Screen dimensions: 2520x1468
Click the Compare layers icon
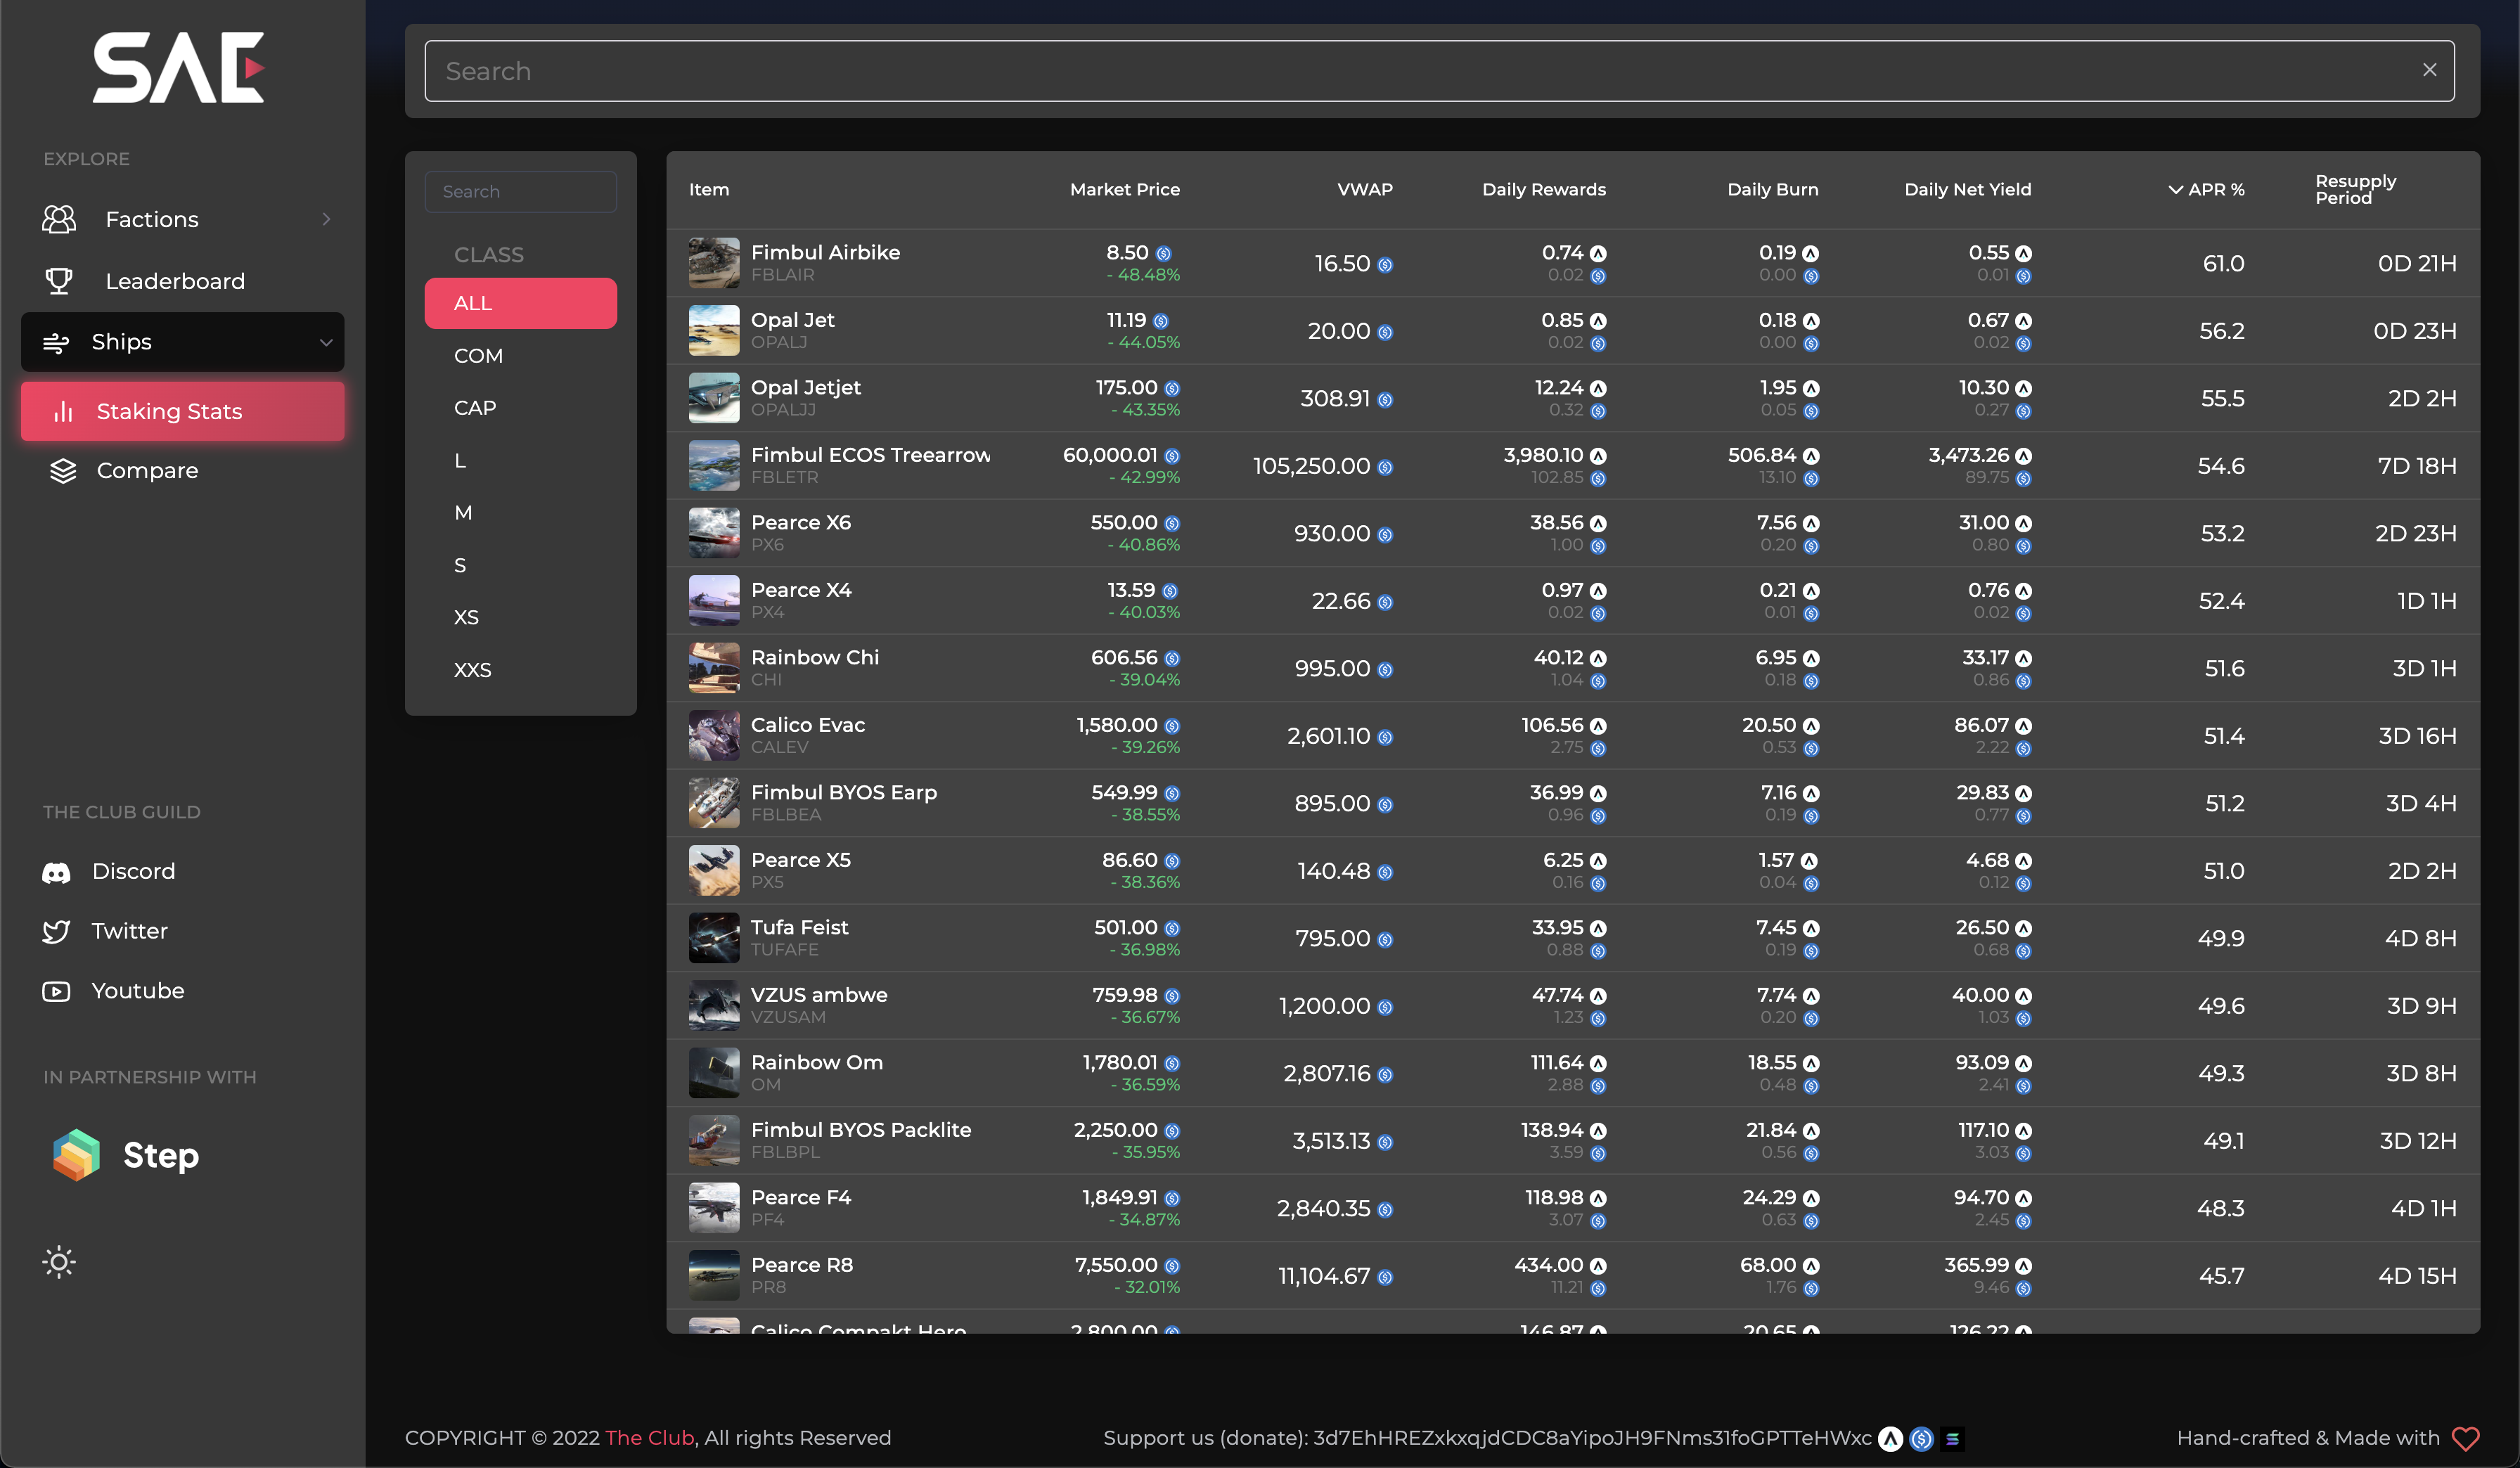[63, 471]
